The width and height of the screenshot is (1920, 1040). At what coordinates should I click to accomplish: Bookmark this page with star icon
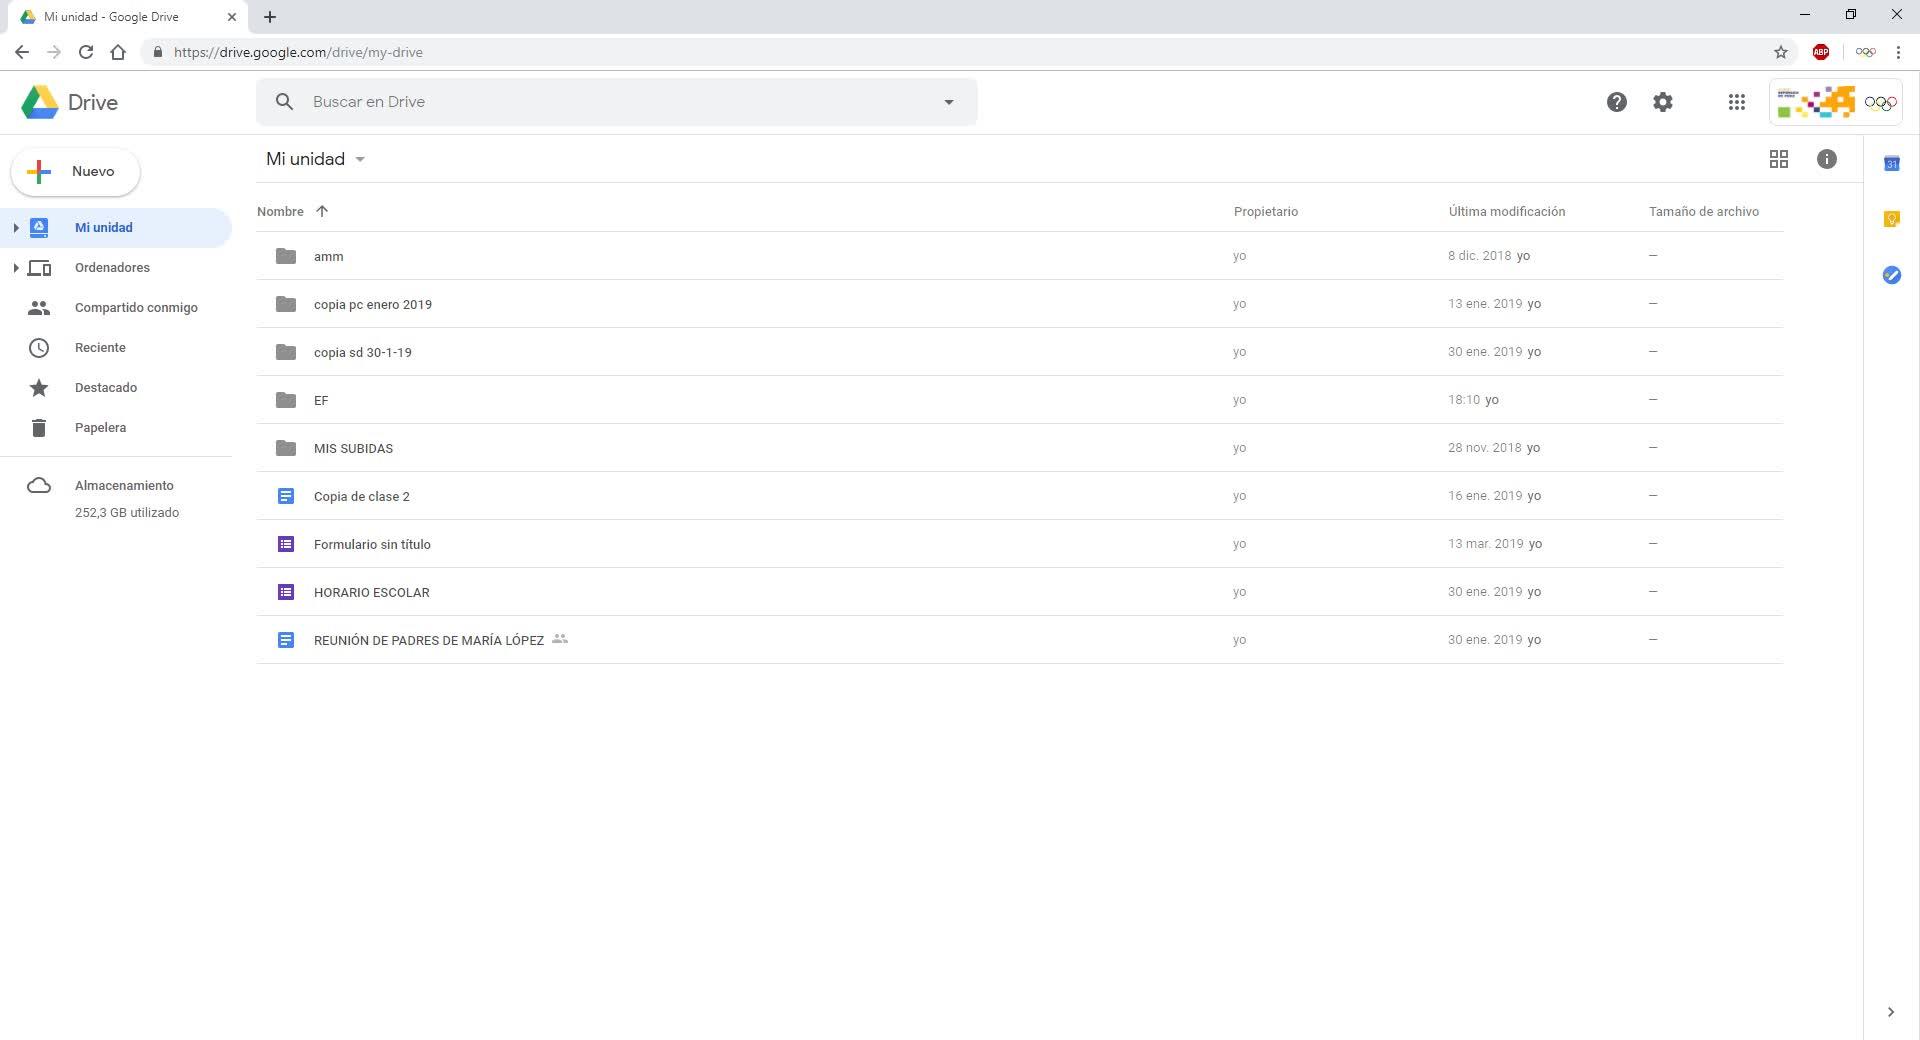(1780, 52)
